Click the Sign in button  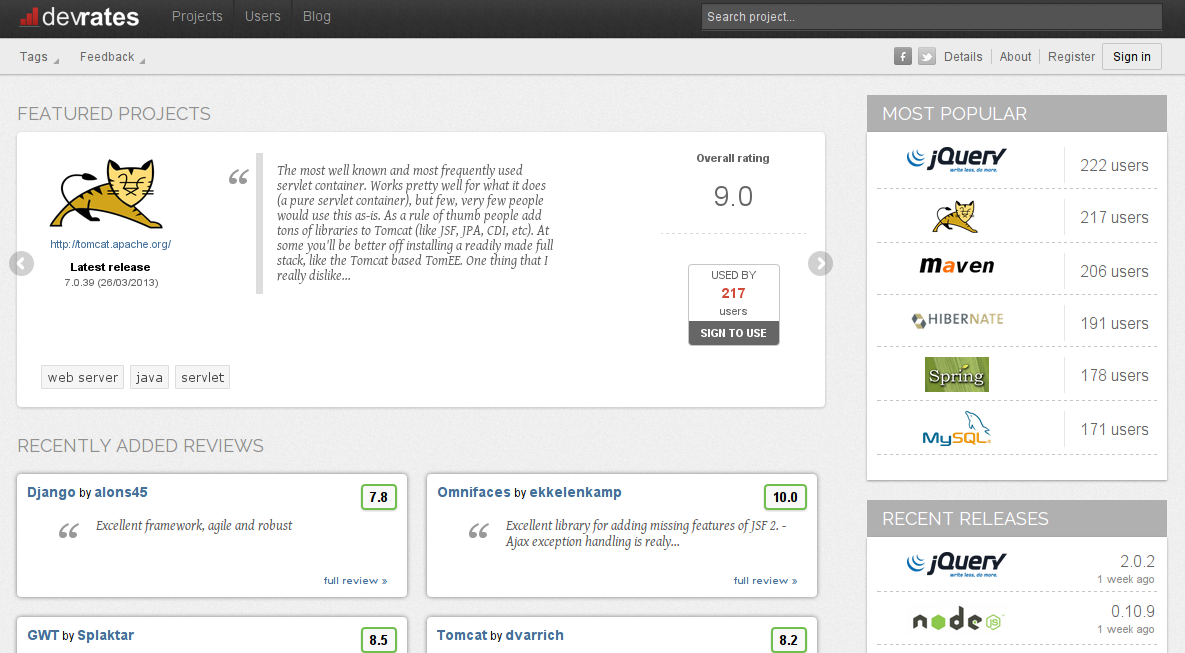pyautogui.click(x=1131, y=57)
